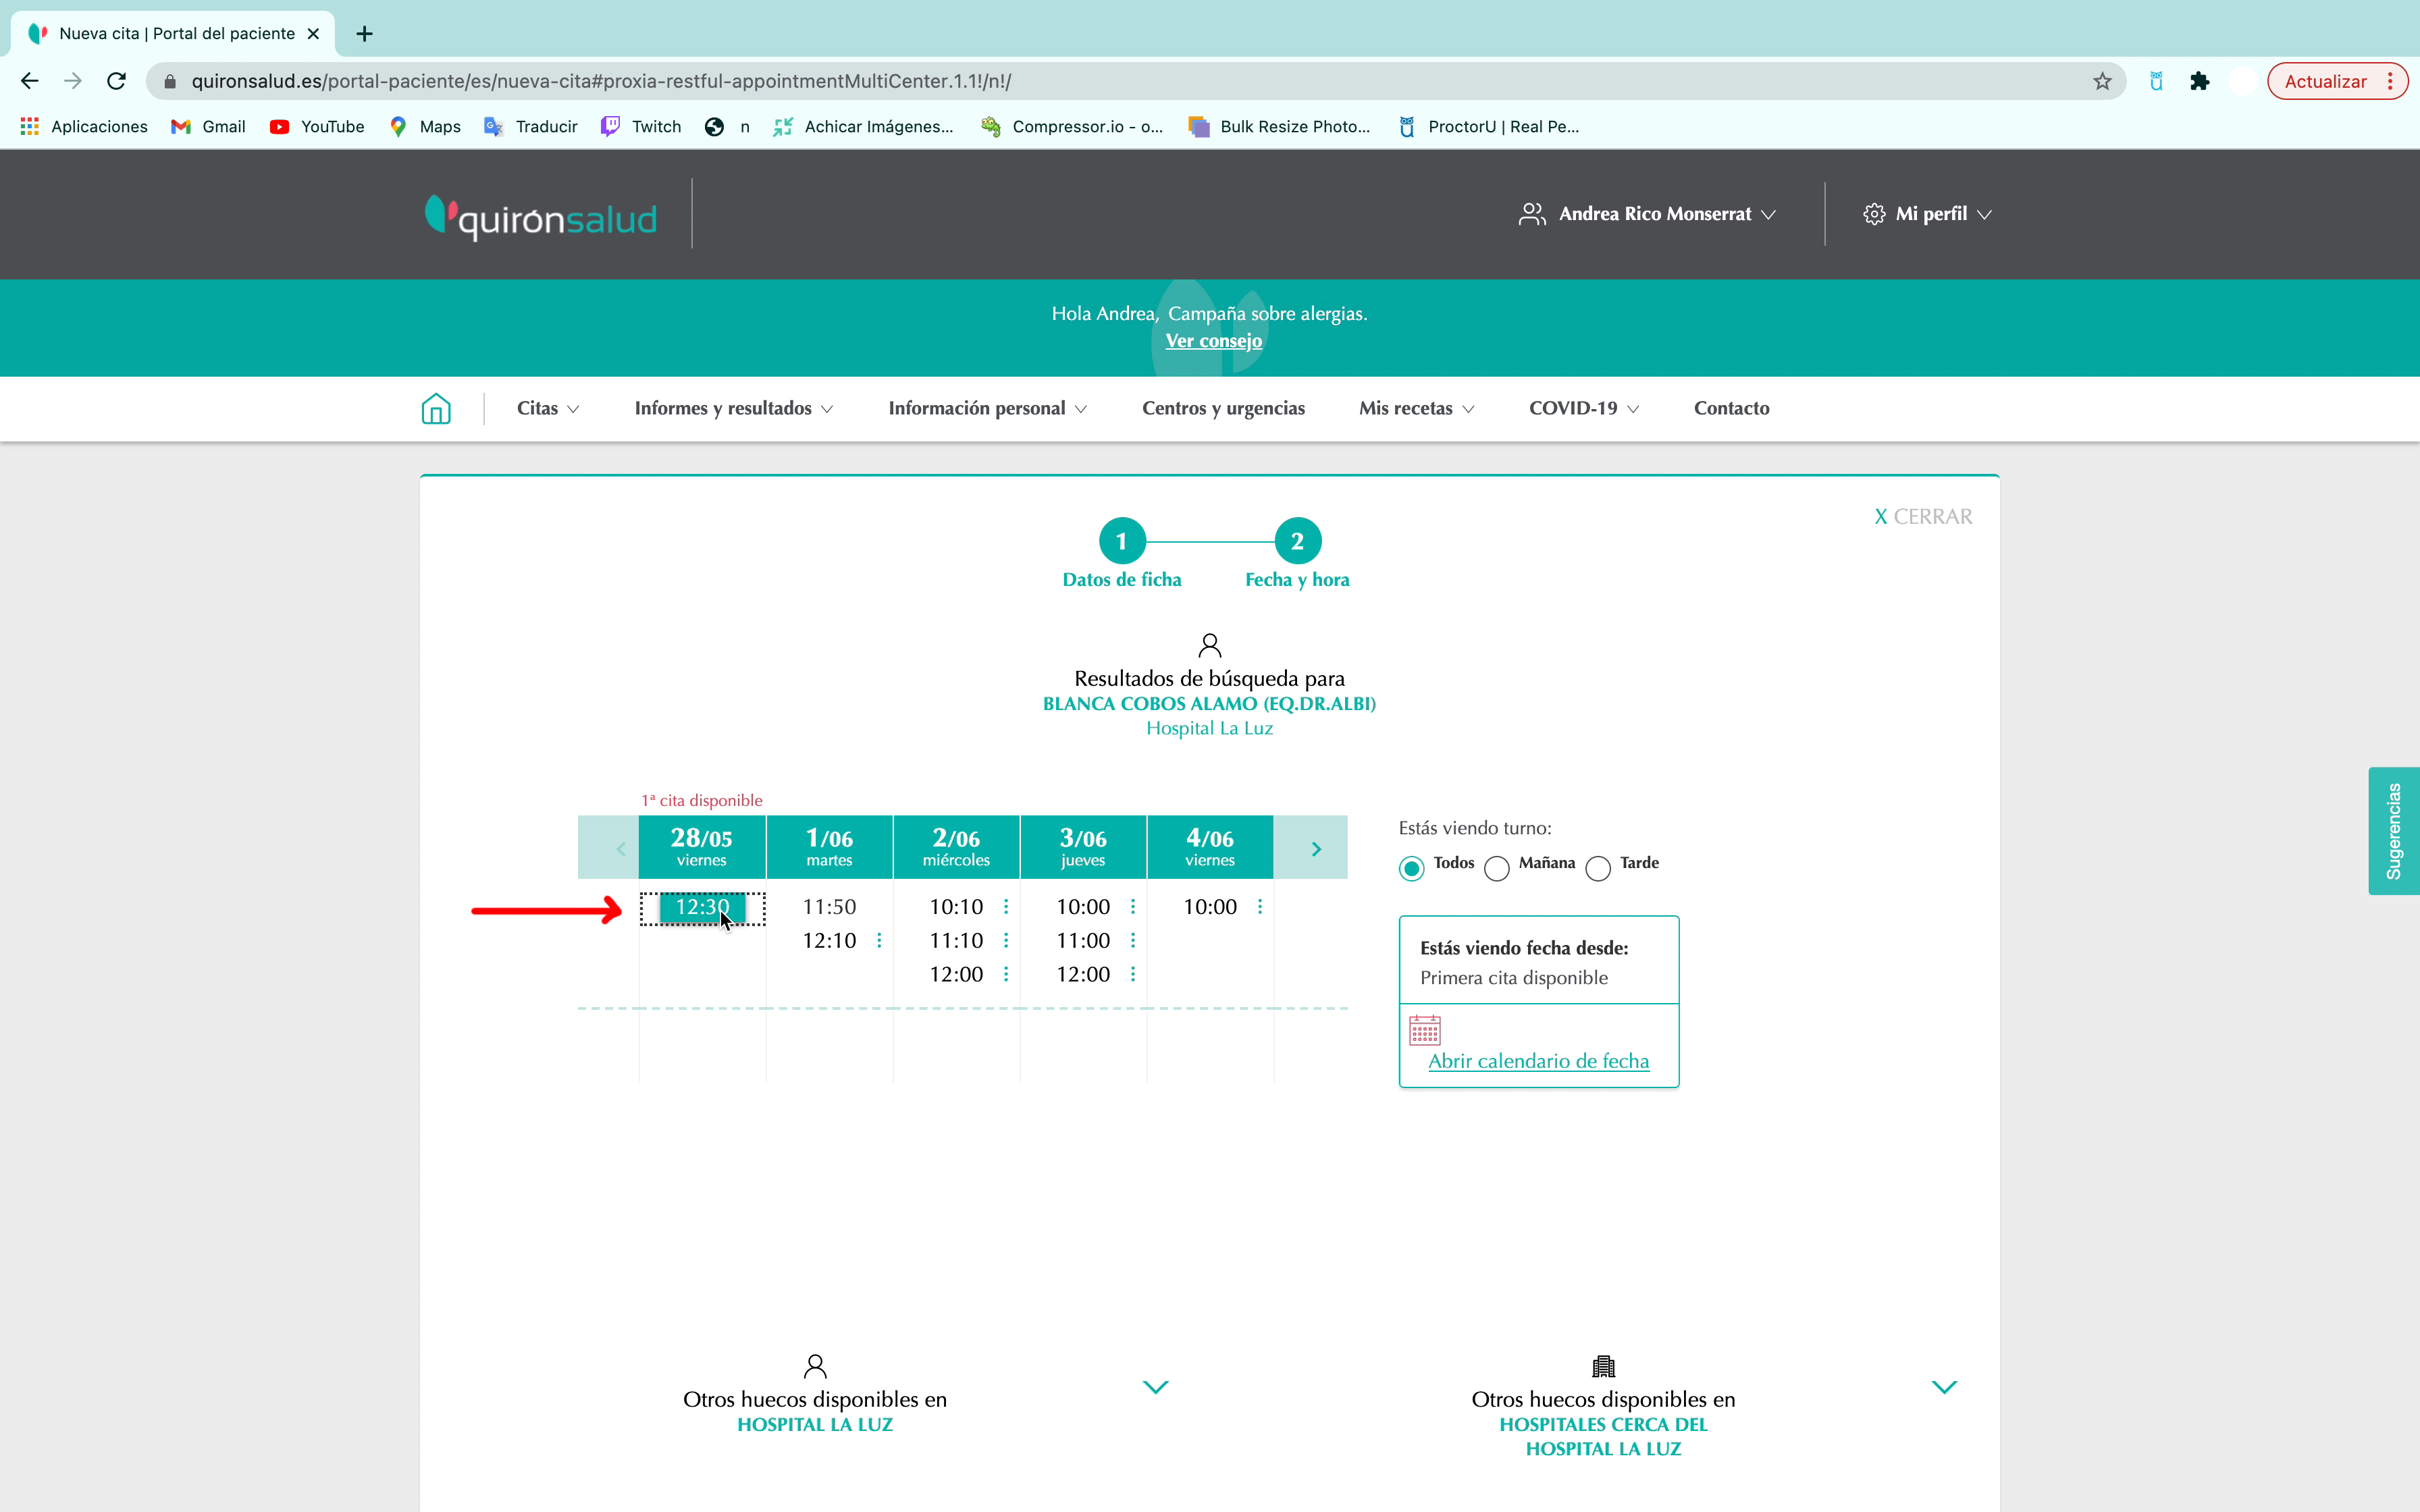2420x1512 pixels.
Task: Click Información personal menu item
Action: click(986, 408)
